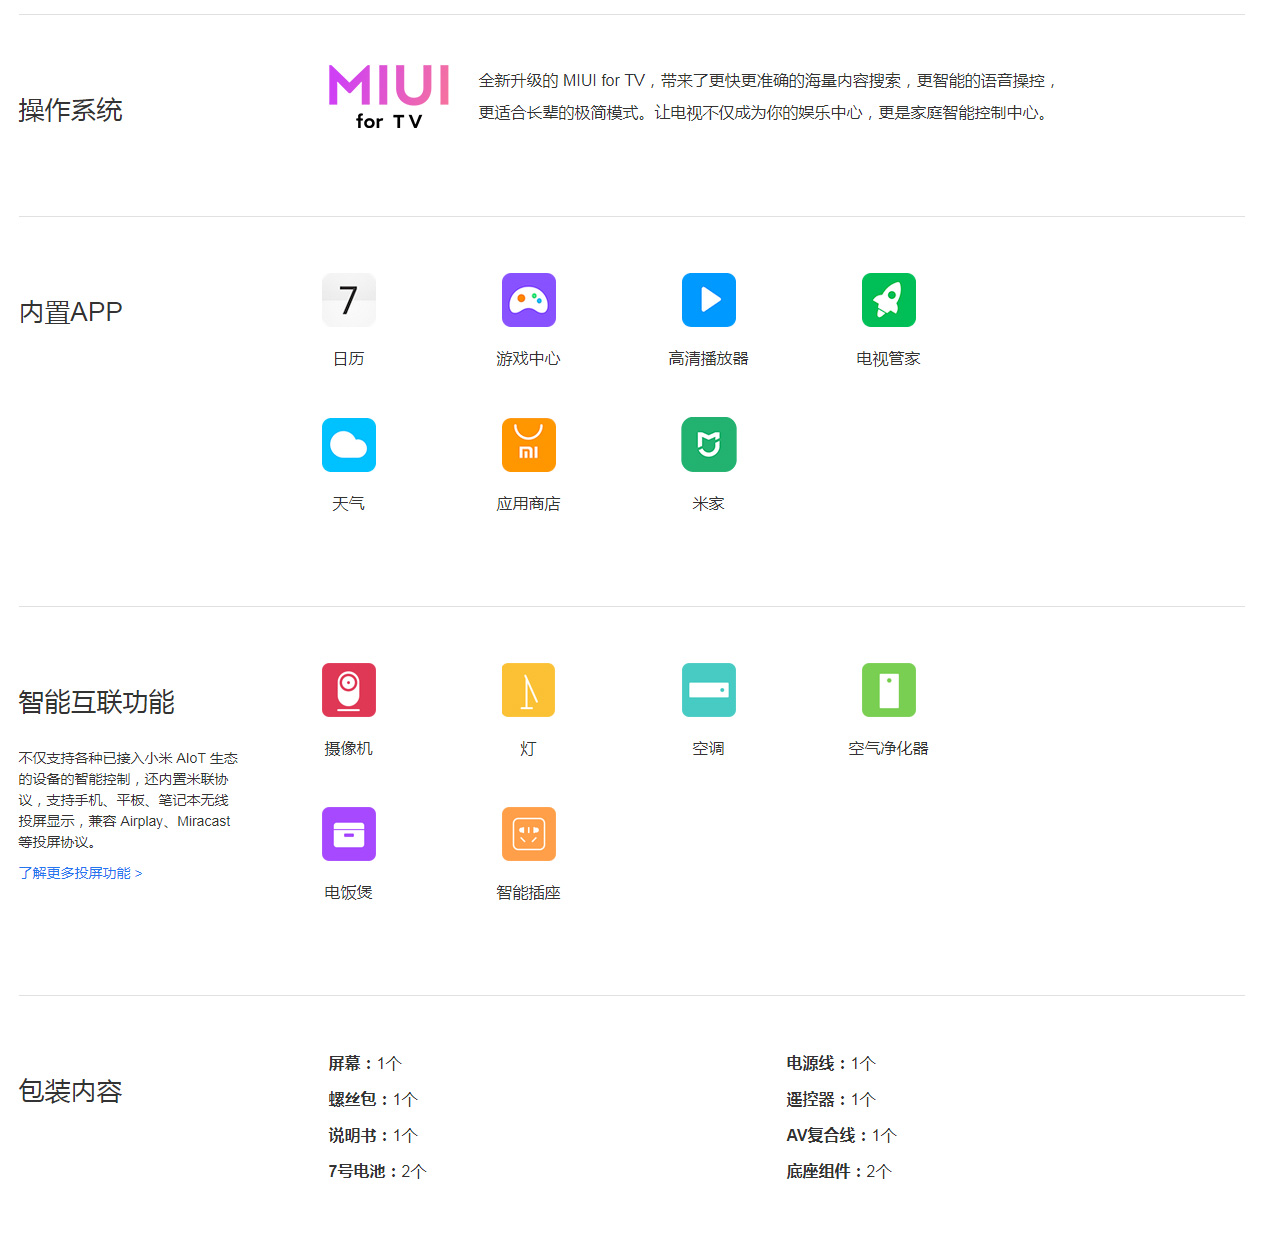Open the 游戏中心 game center icon
1263x1234 pixels.
coord(529,300)
